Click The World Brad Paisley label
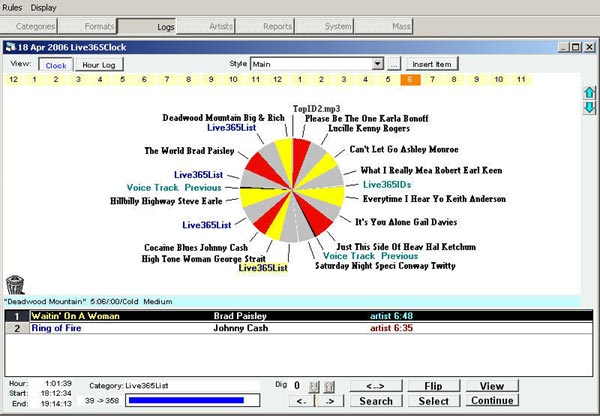This screenshot has width=600, height=416. [x=189, y=151]
